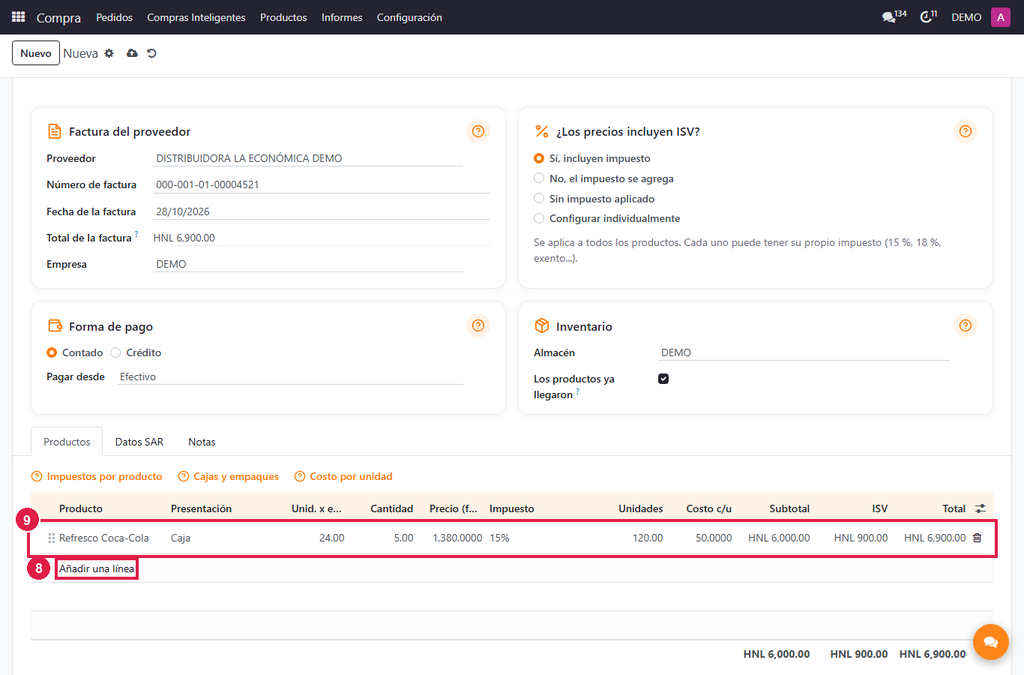Delete the Refresco Coca-Cola line with trash icon
The width and height of the screenshot is (1024, 675).
tap(977, 538)
